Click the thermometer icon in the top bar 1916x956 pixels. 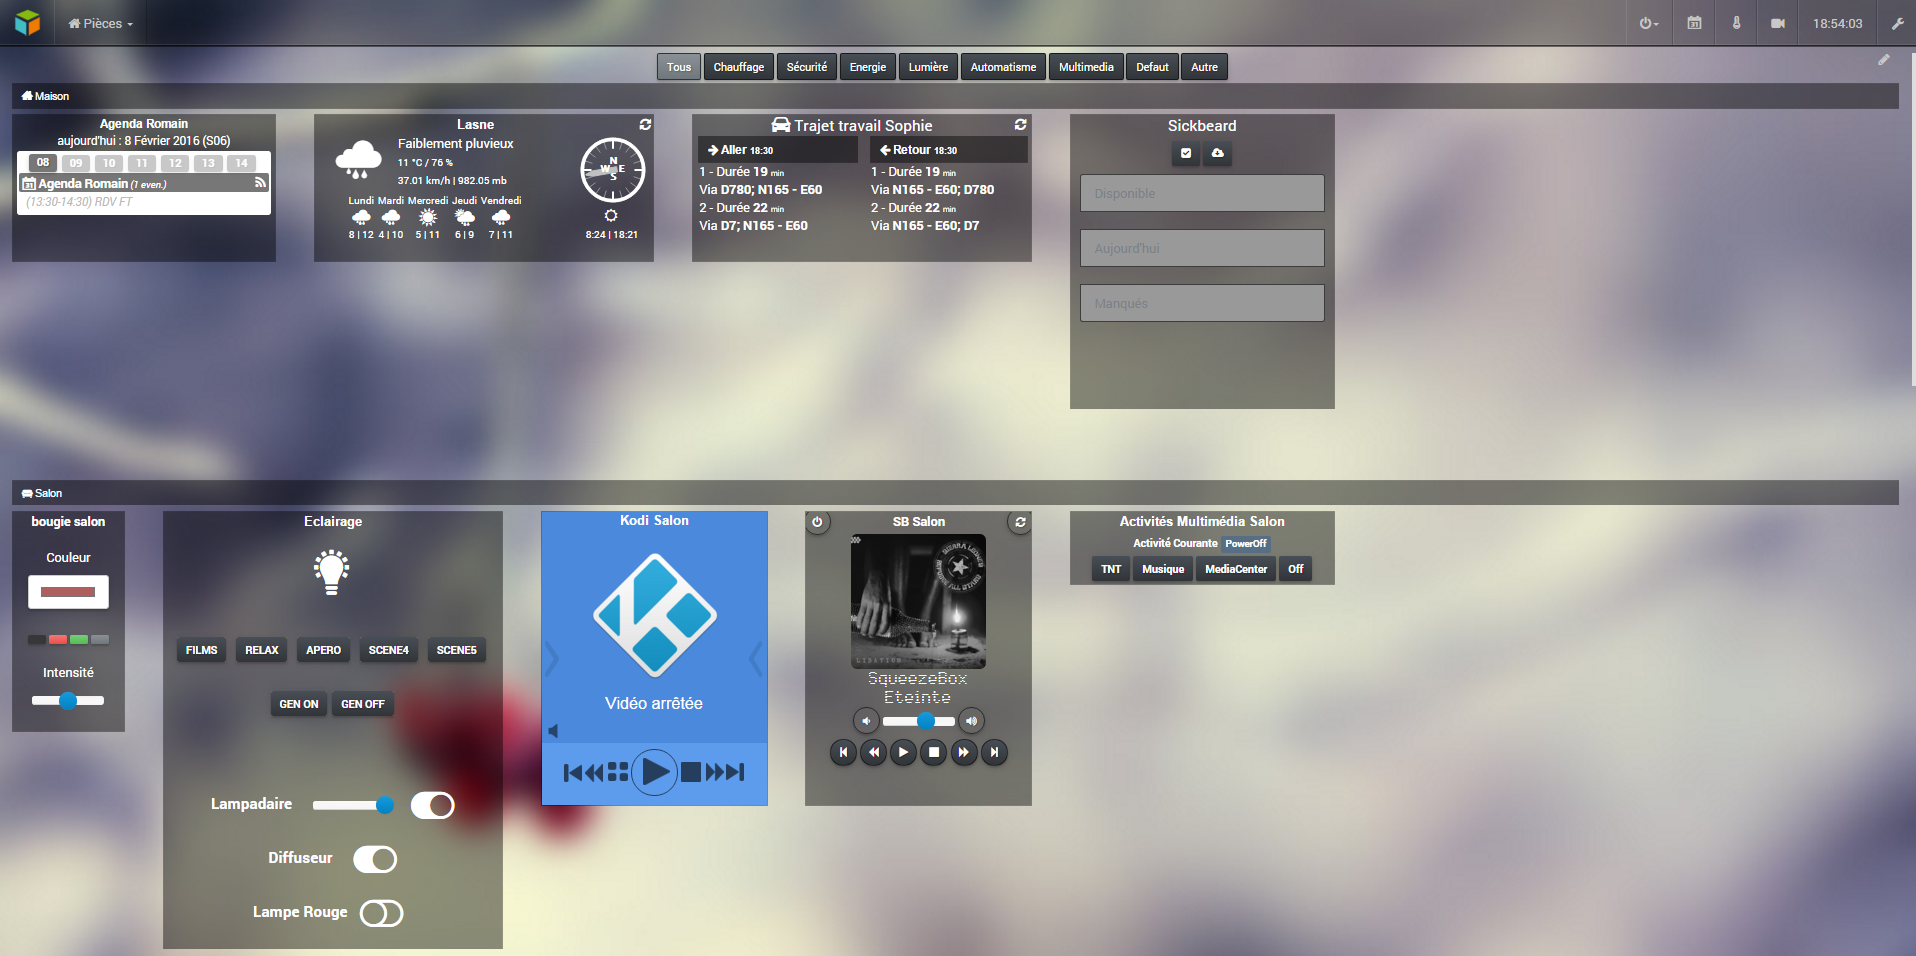[1736, 23]
